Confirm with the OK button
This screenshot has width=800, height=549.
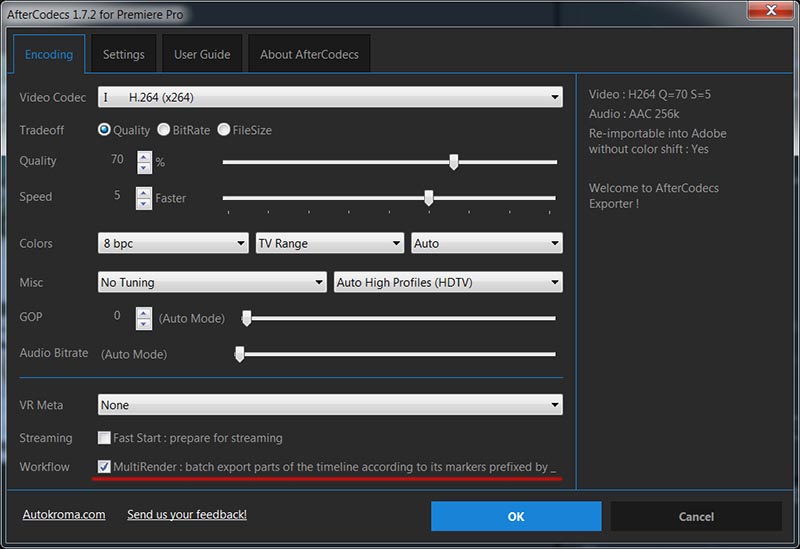pos(516,516)
